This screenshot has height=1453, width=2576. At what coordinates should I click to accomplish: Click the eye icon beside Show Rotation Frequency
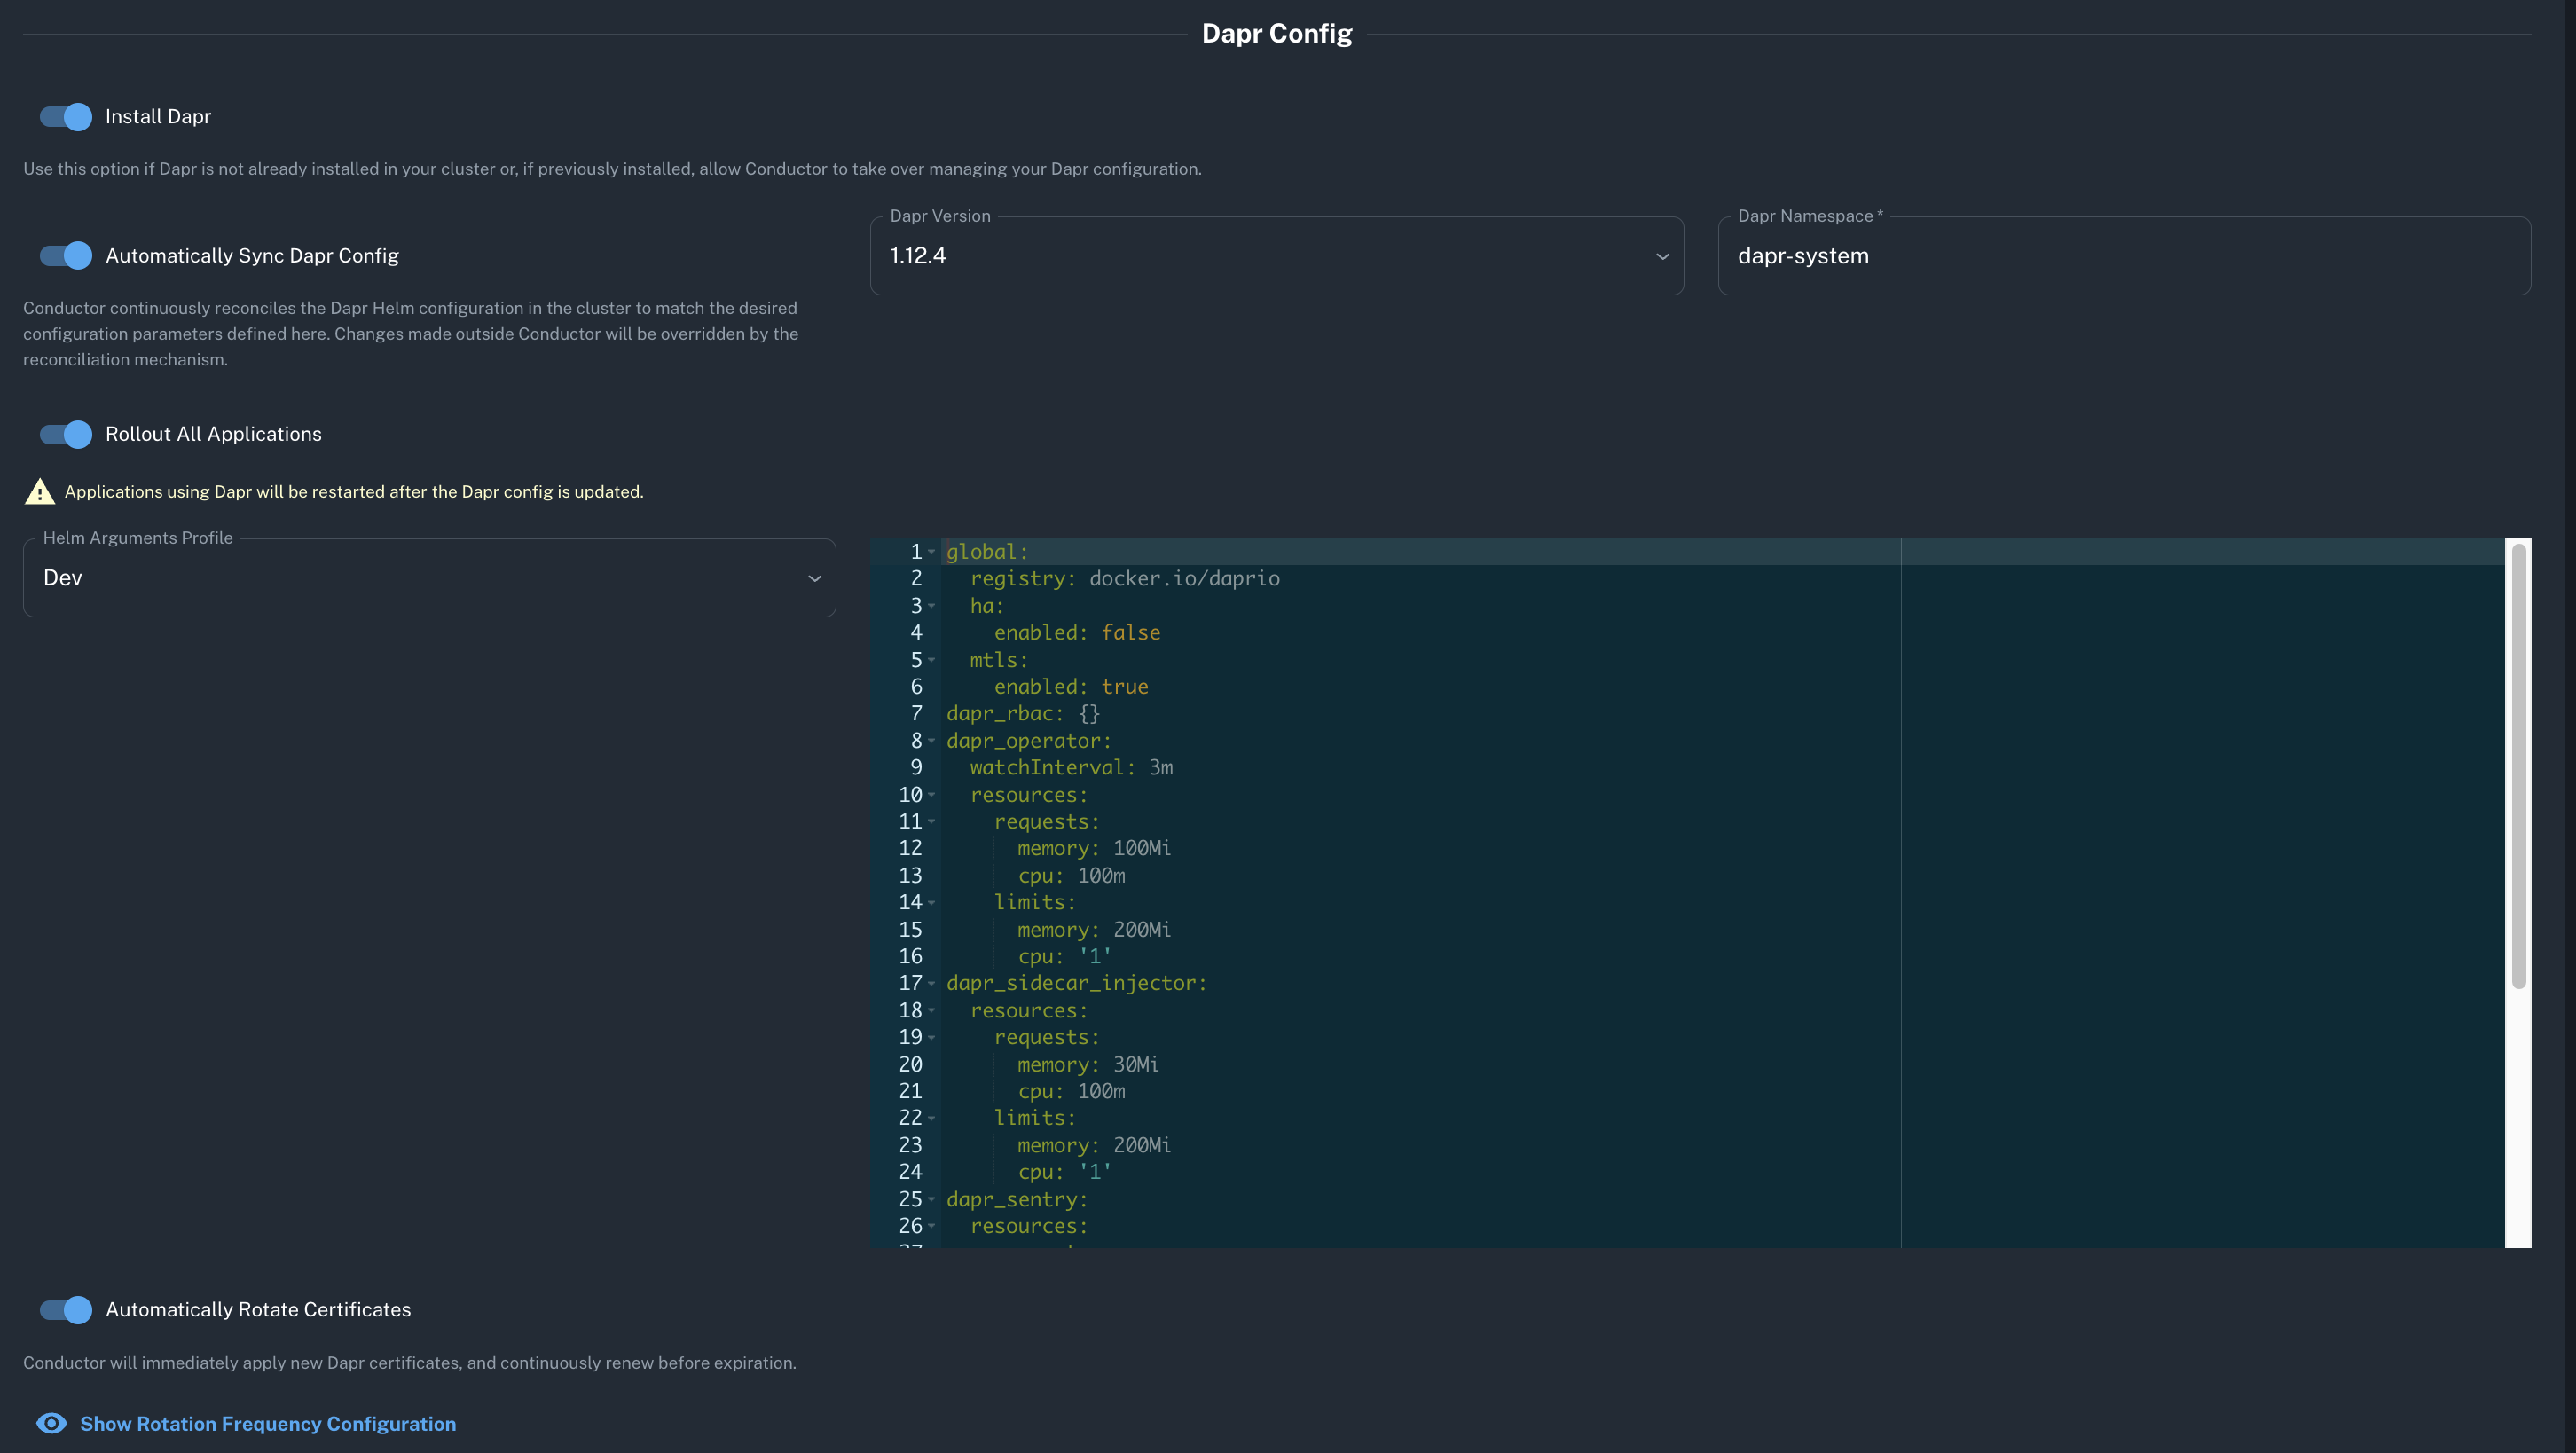coord(51,1423)
